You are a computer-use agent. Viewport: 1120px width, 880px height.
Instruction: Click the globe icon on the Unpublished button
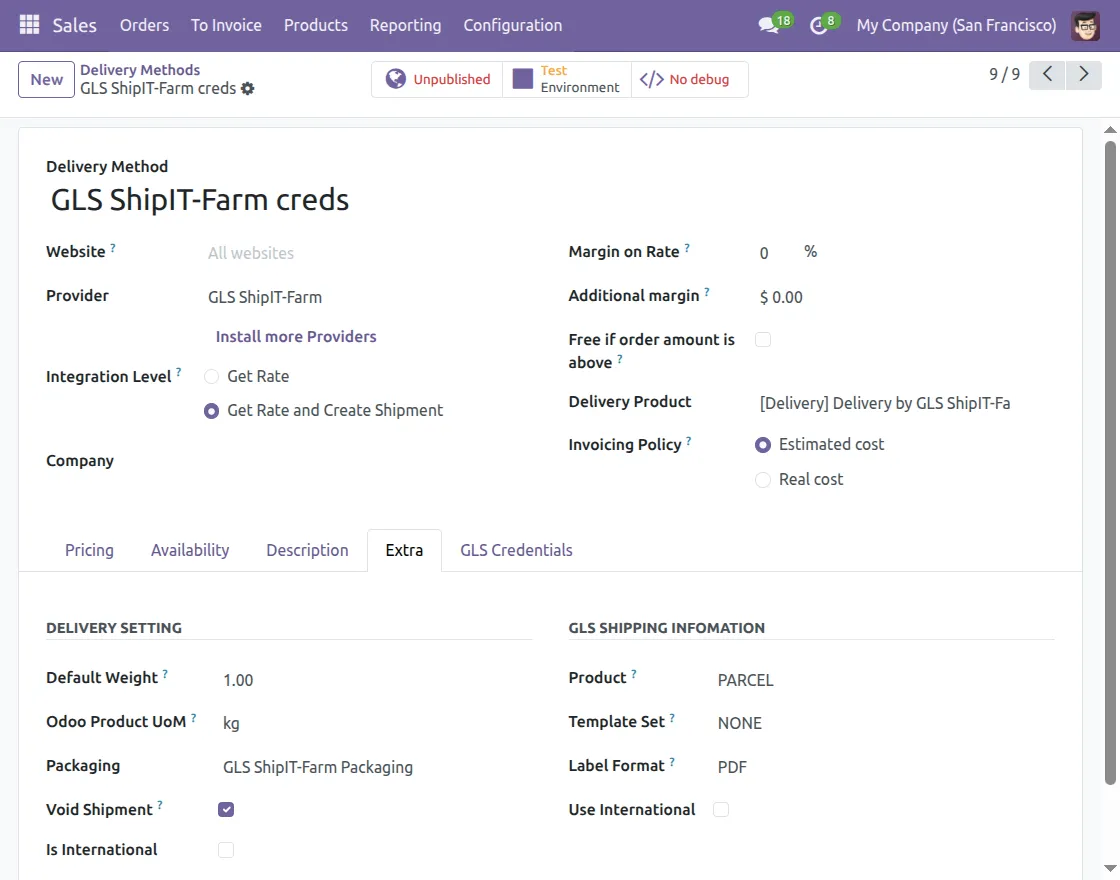coord(395,79)
